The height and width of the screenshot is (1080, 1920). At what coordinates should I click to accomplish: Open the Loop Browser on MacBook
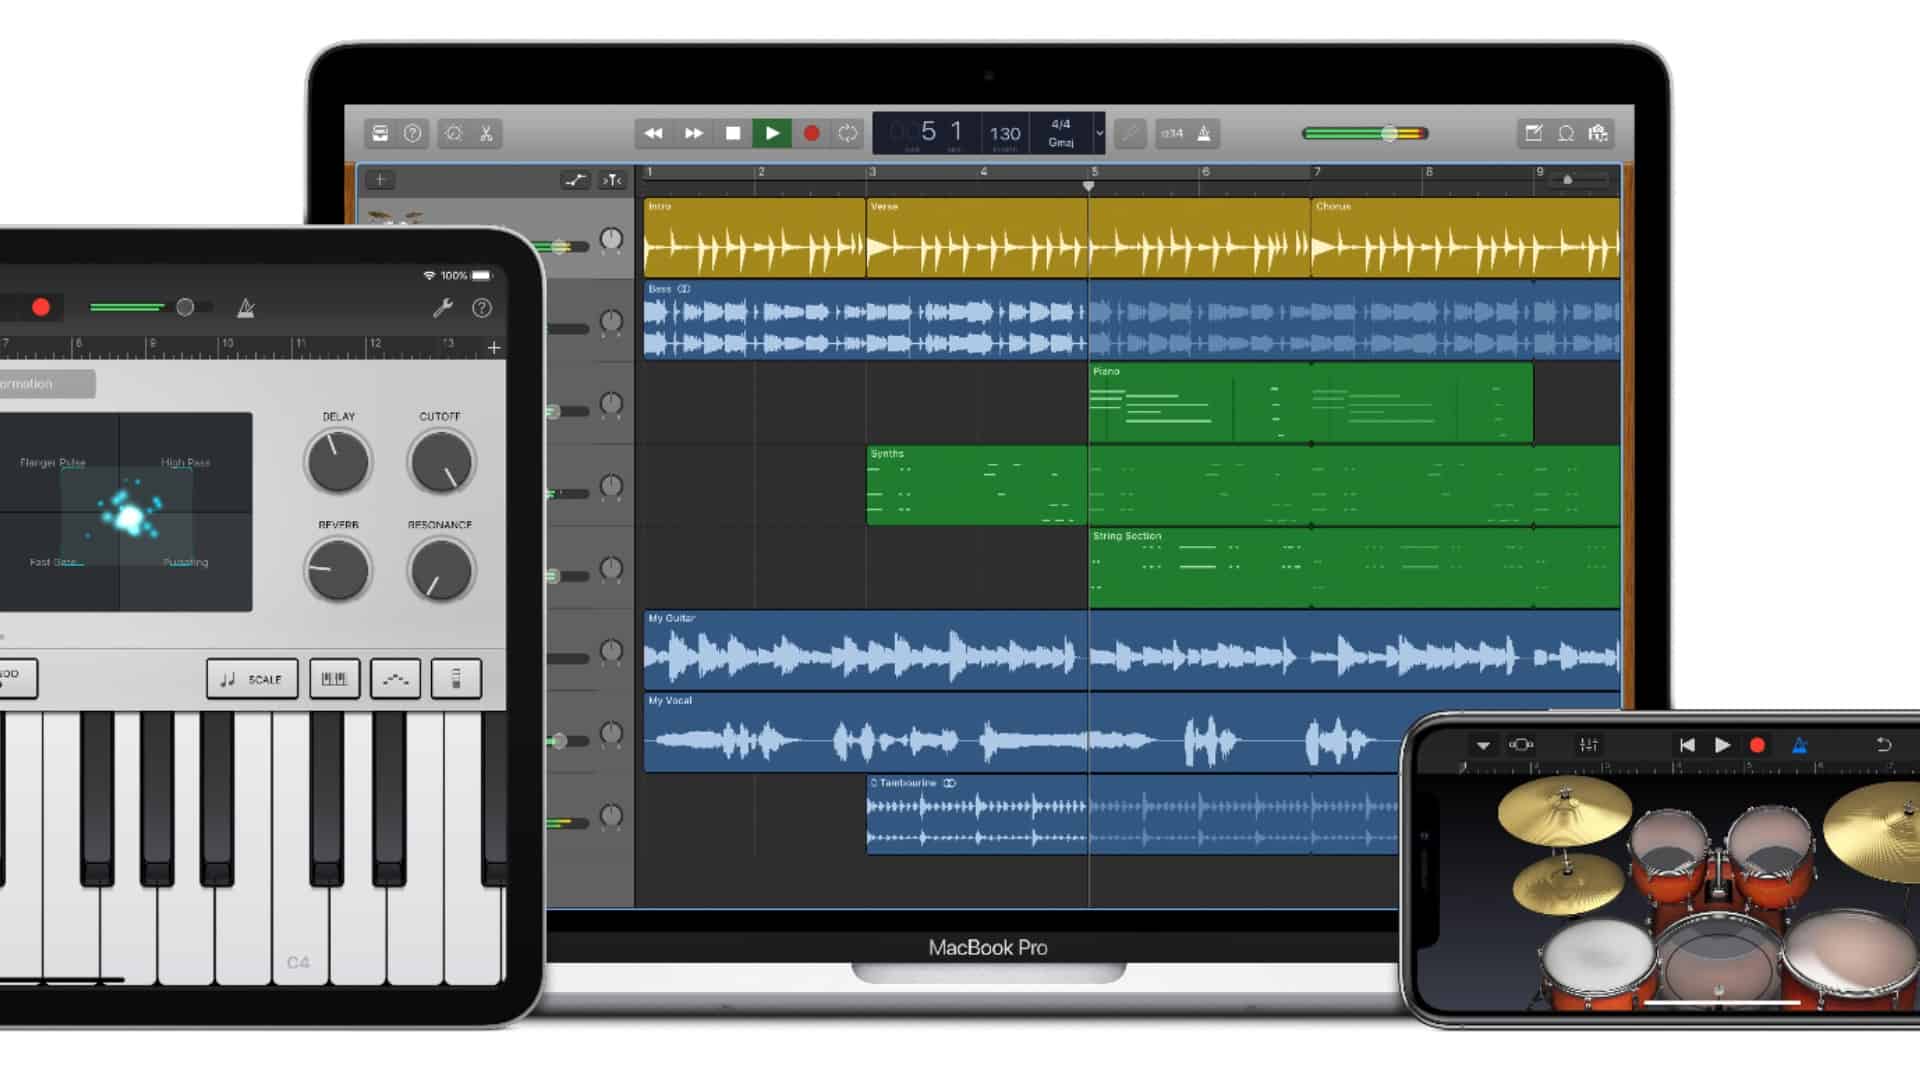click(x=1566, y=133)
